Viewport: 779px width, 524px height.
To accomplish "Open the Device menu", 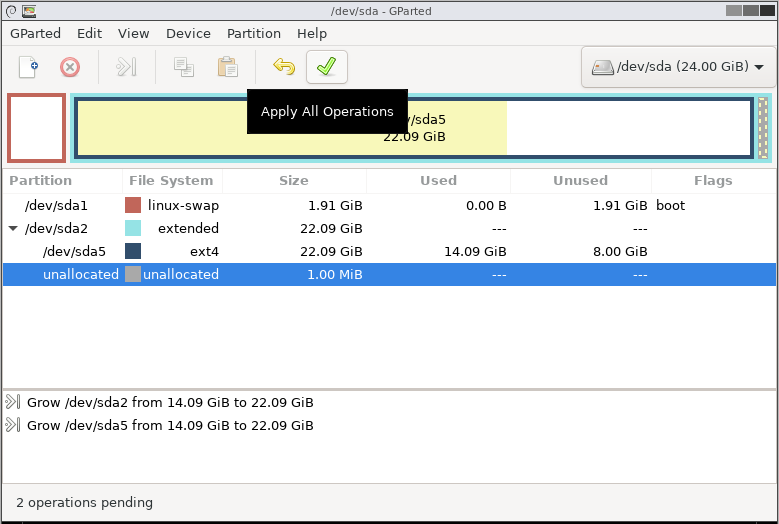I will click(x=188, y=33).
